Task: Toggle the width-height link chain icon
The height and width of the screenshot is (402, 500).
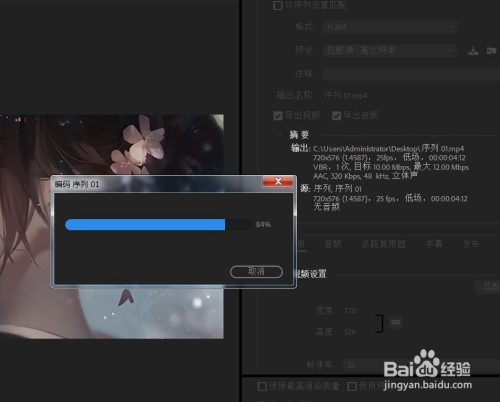Action: tap(396, 322)
